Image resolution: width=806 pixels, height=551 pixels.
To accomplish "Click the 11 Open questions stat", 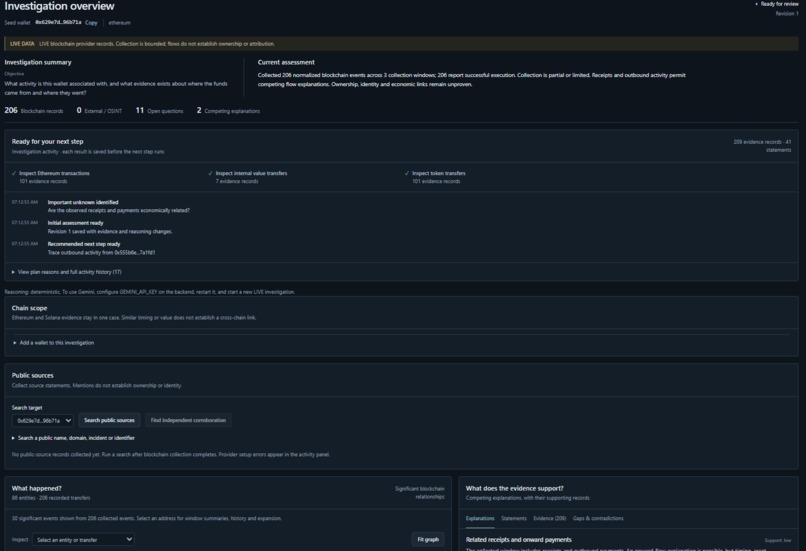I will click(159, 111).
